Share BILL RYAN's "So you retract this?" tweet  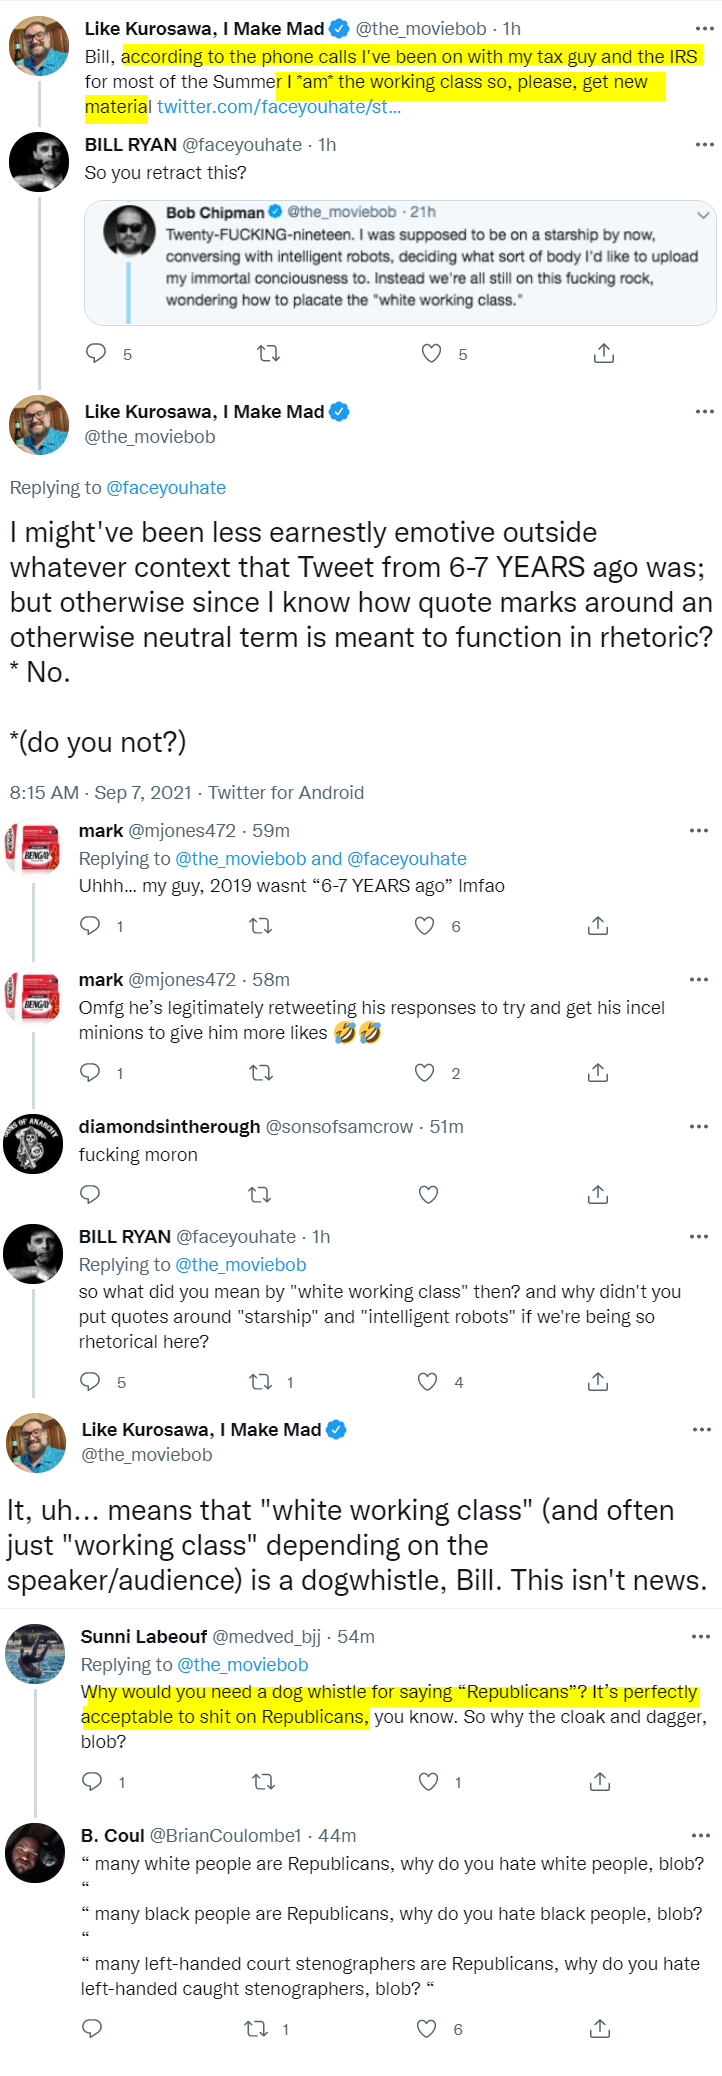[x=604, y=353]
